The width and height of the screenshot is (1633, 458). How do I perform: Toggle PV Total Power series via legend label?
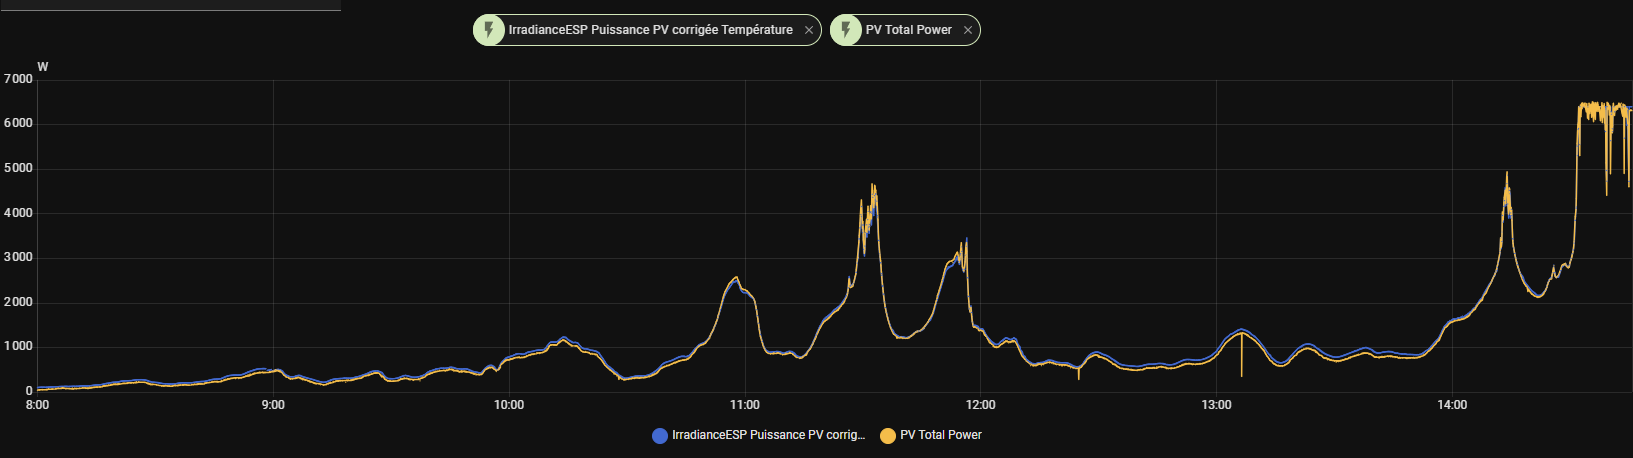pyautogui.click(x=940, y=435)
